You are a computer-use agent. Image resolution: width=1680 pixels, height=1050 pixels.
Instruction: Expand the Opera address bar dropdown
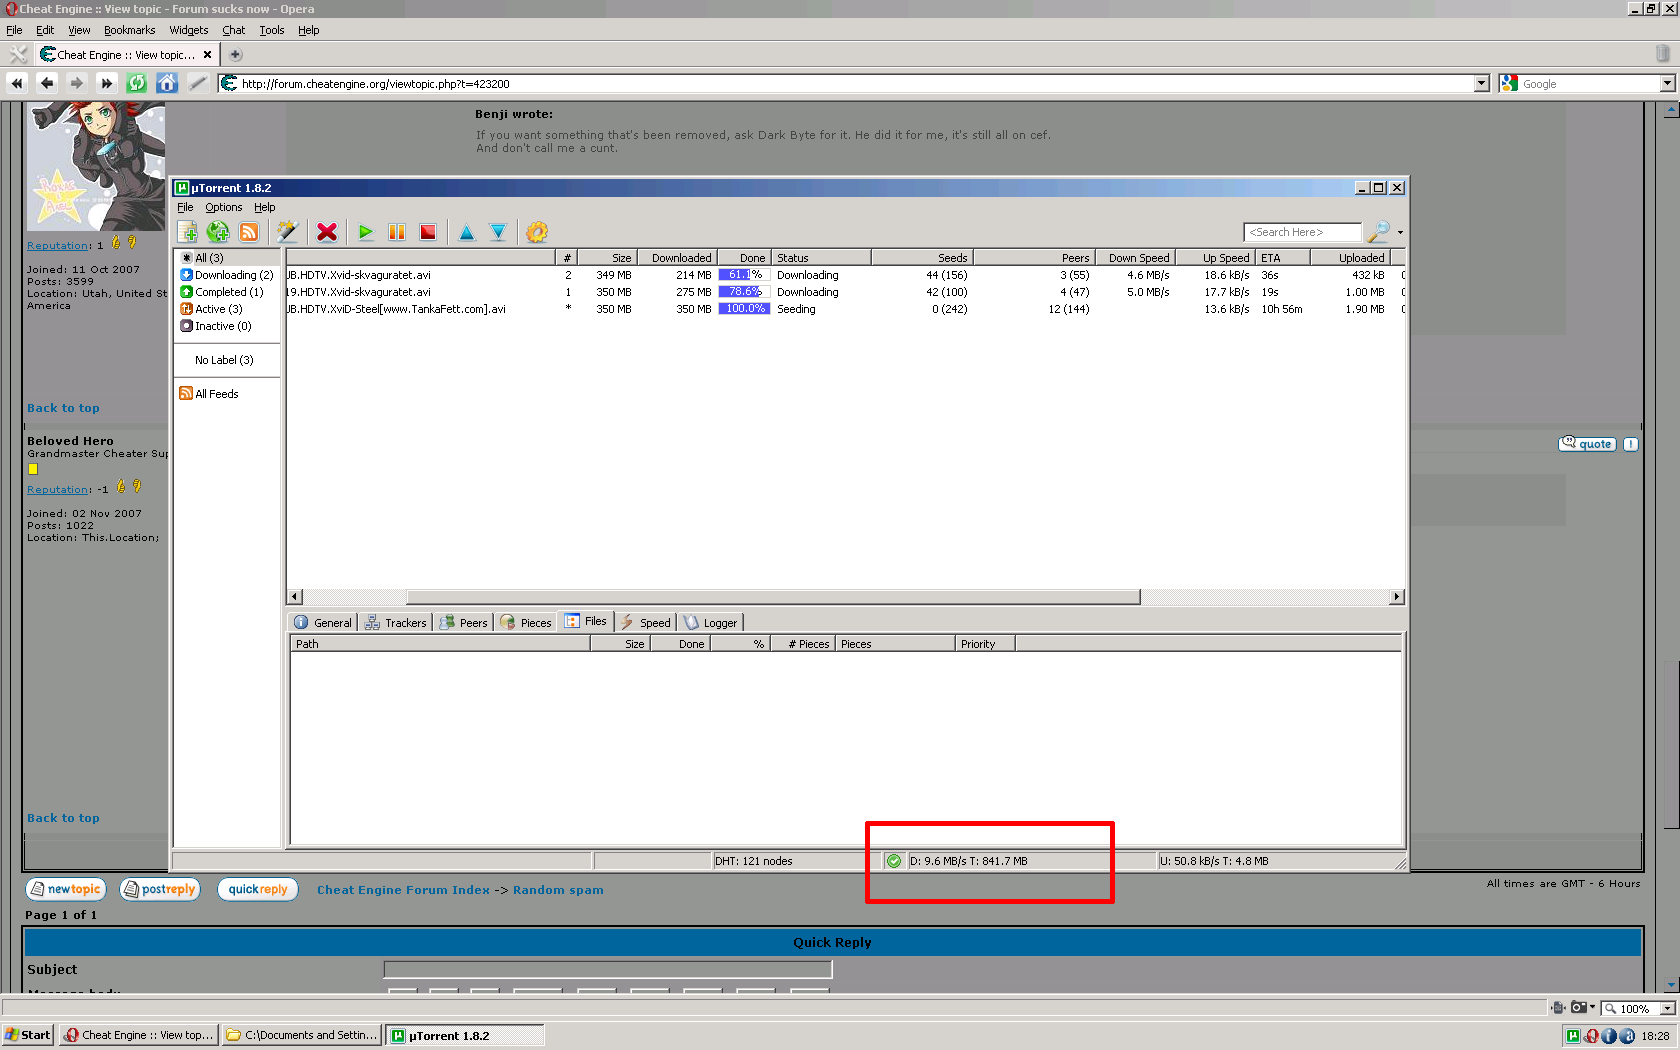1482,84
